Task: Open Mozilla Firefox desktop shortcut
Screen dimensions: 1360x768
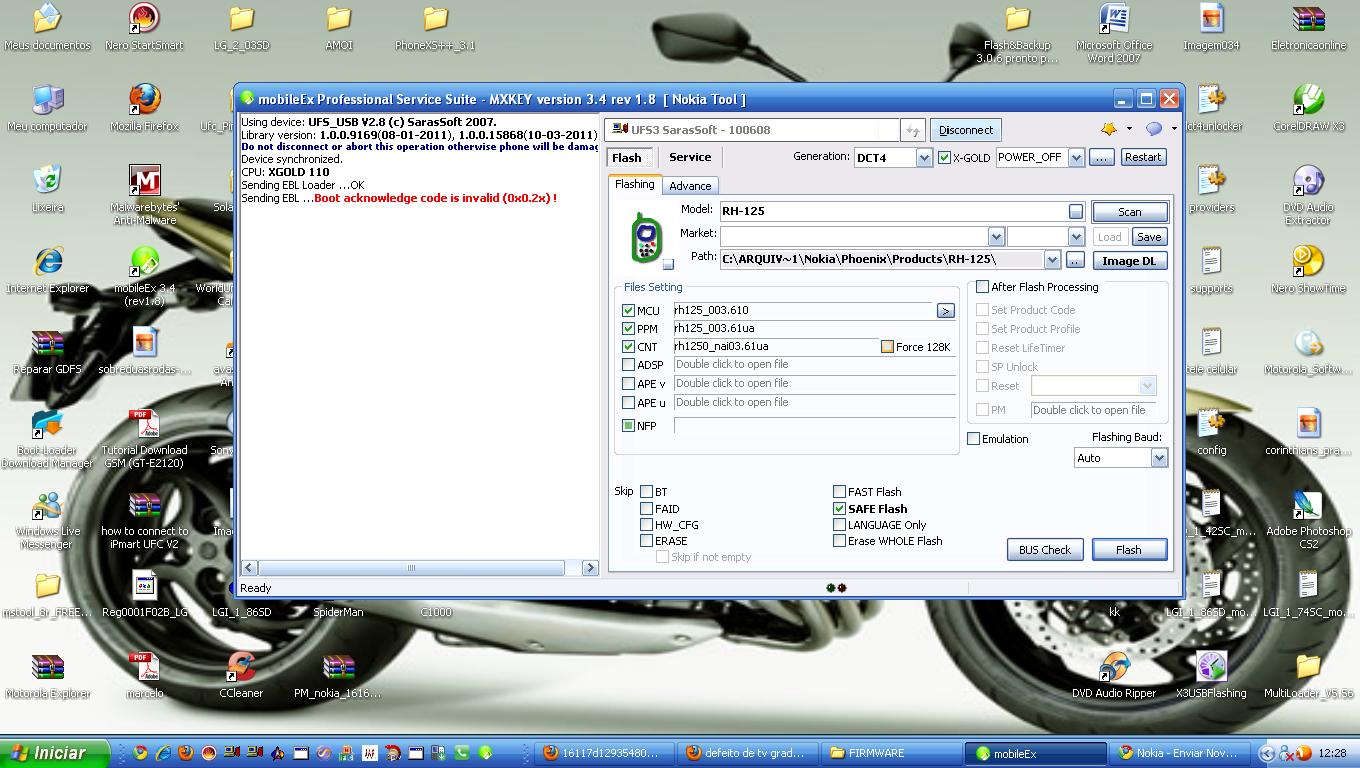Action: tap(145, 107)
